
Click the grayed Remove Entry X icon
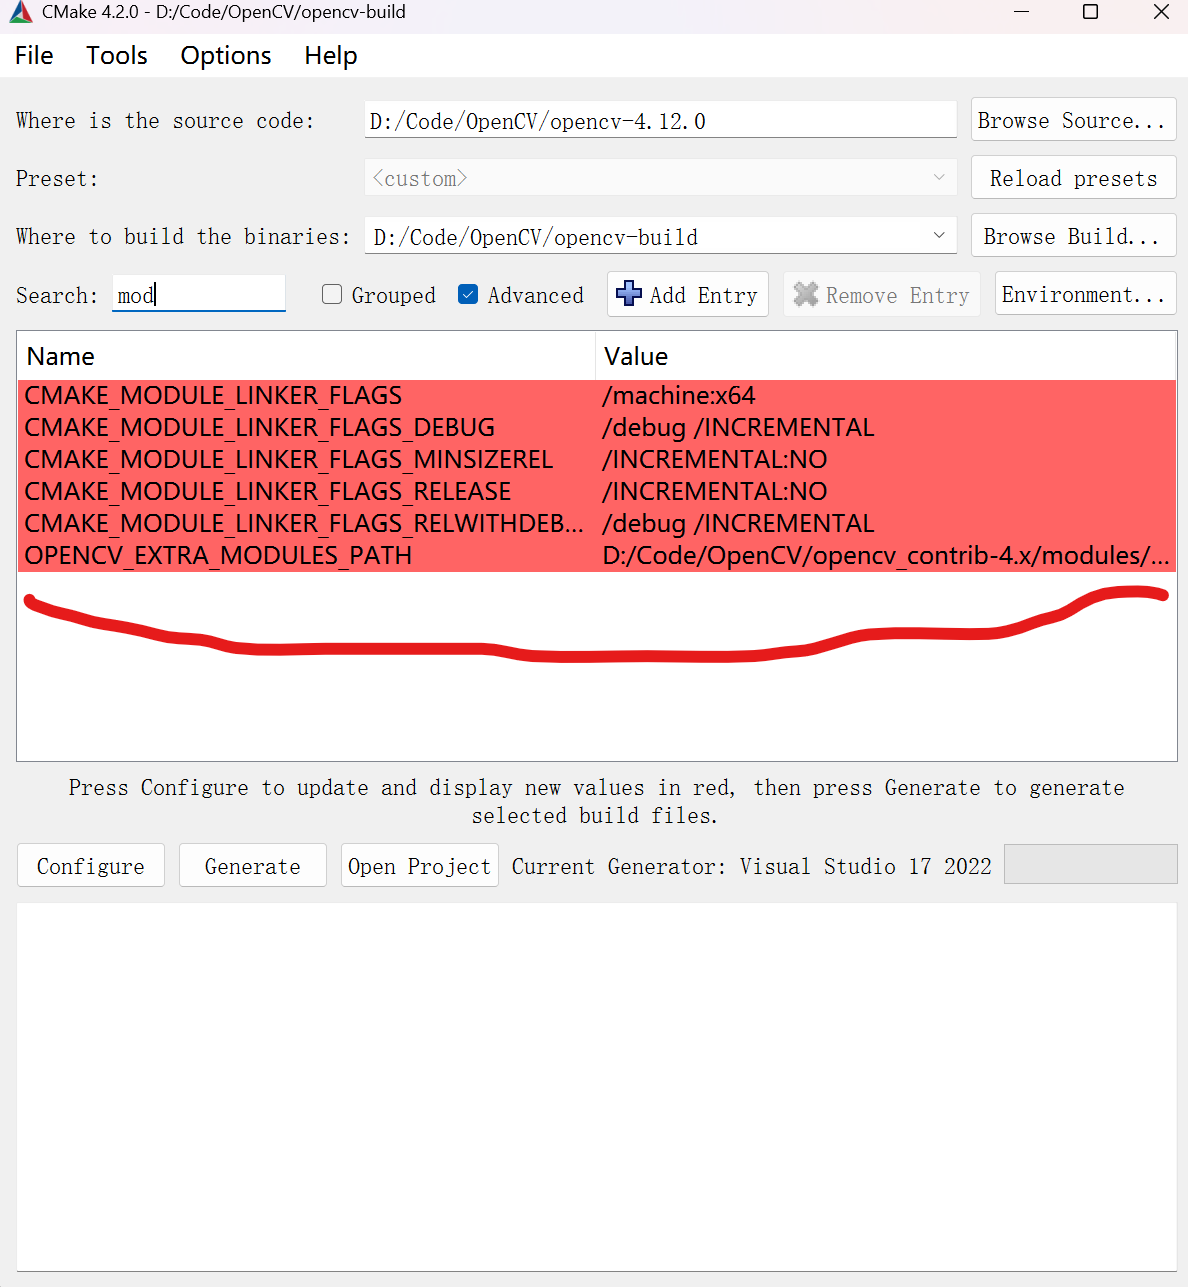click(805, 294)
